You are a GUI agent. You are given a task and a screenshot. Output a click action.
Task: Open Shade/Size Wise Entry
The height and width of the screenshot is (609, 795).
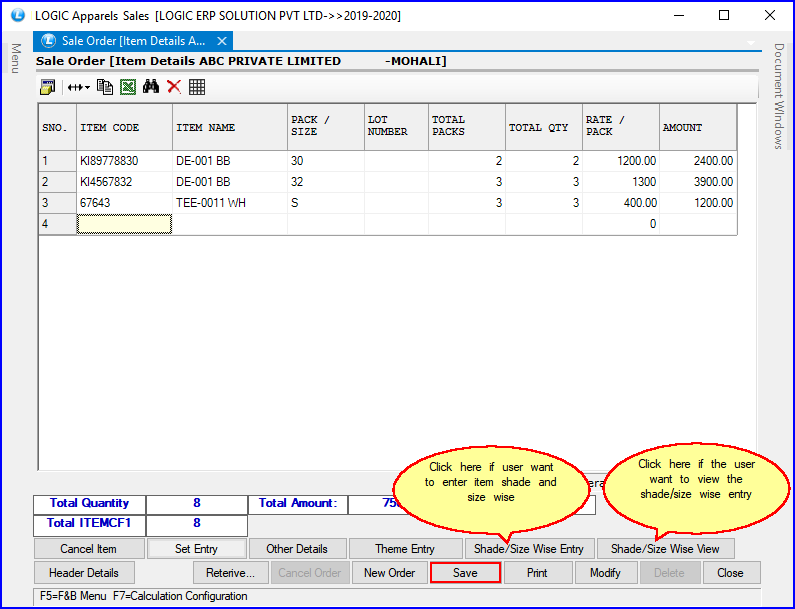click(x=529, y=549)
